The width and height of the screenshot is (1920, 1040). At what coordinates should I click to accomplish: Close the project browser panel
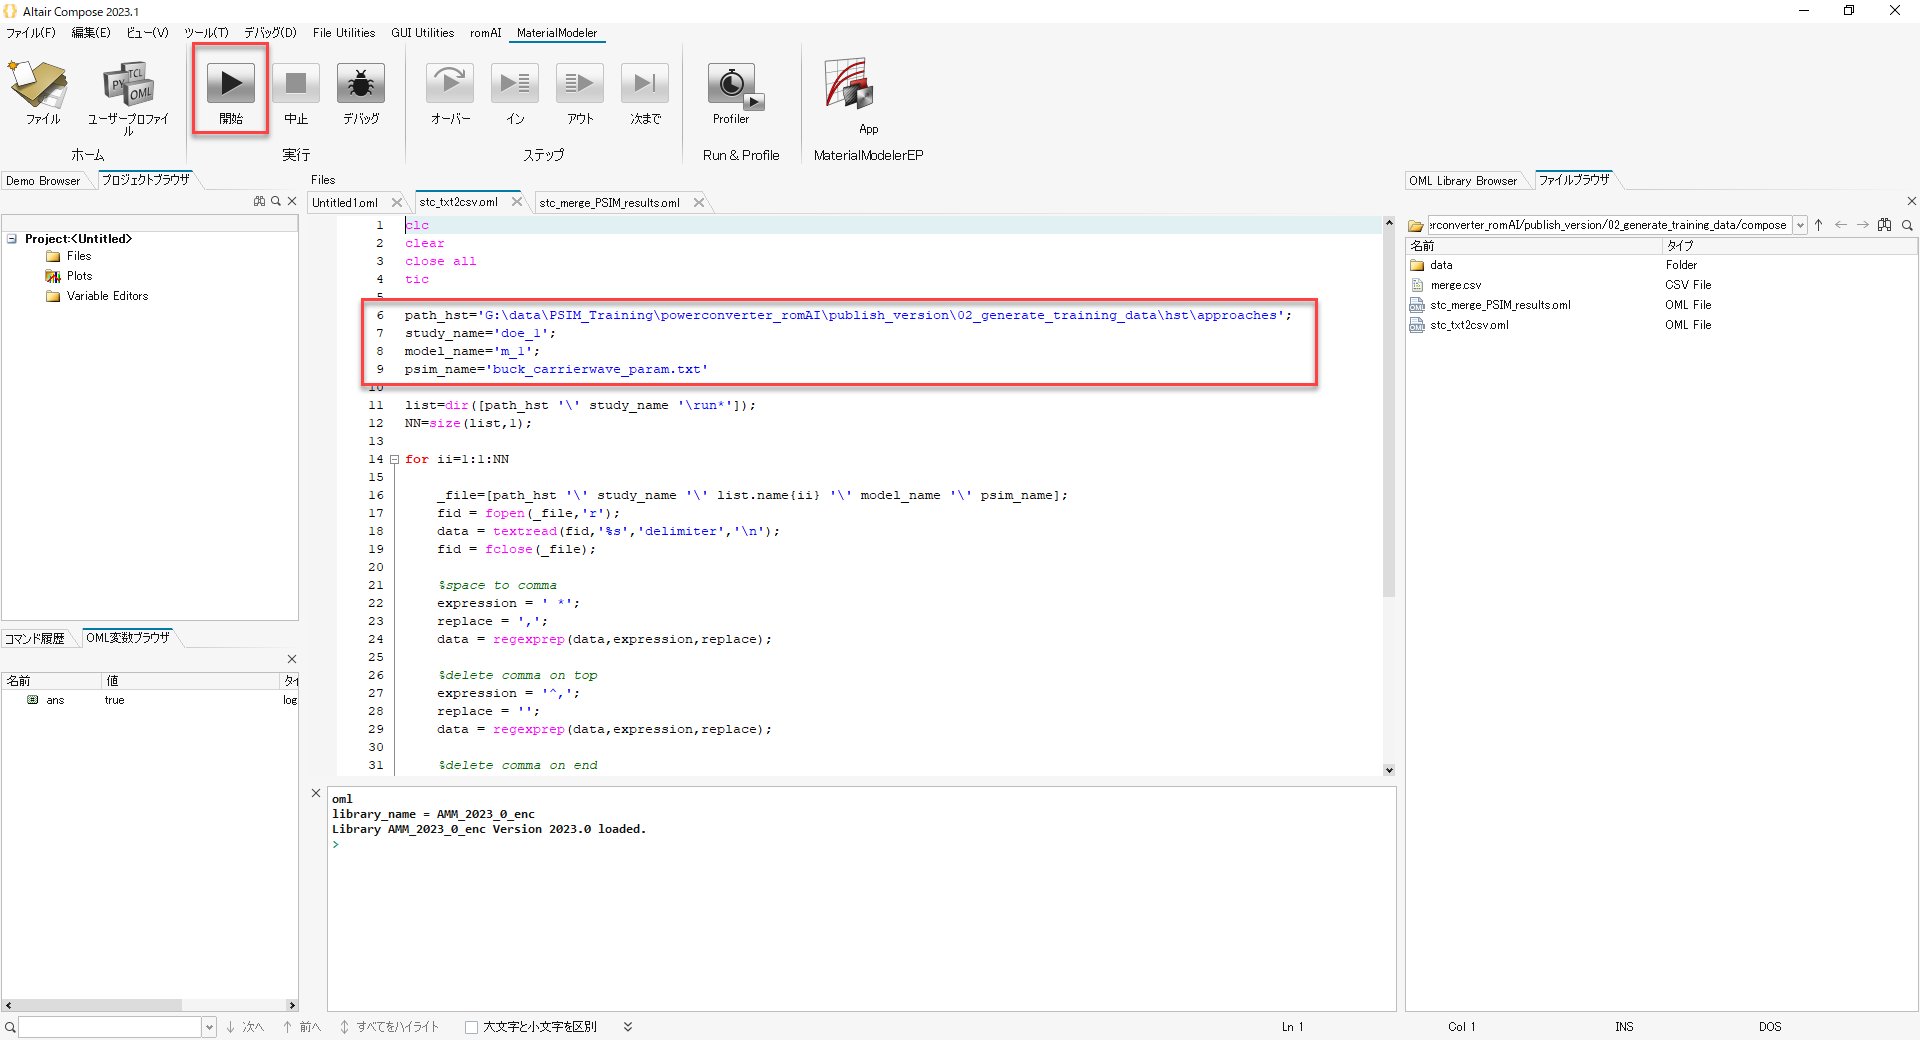coord(292,201)
